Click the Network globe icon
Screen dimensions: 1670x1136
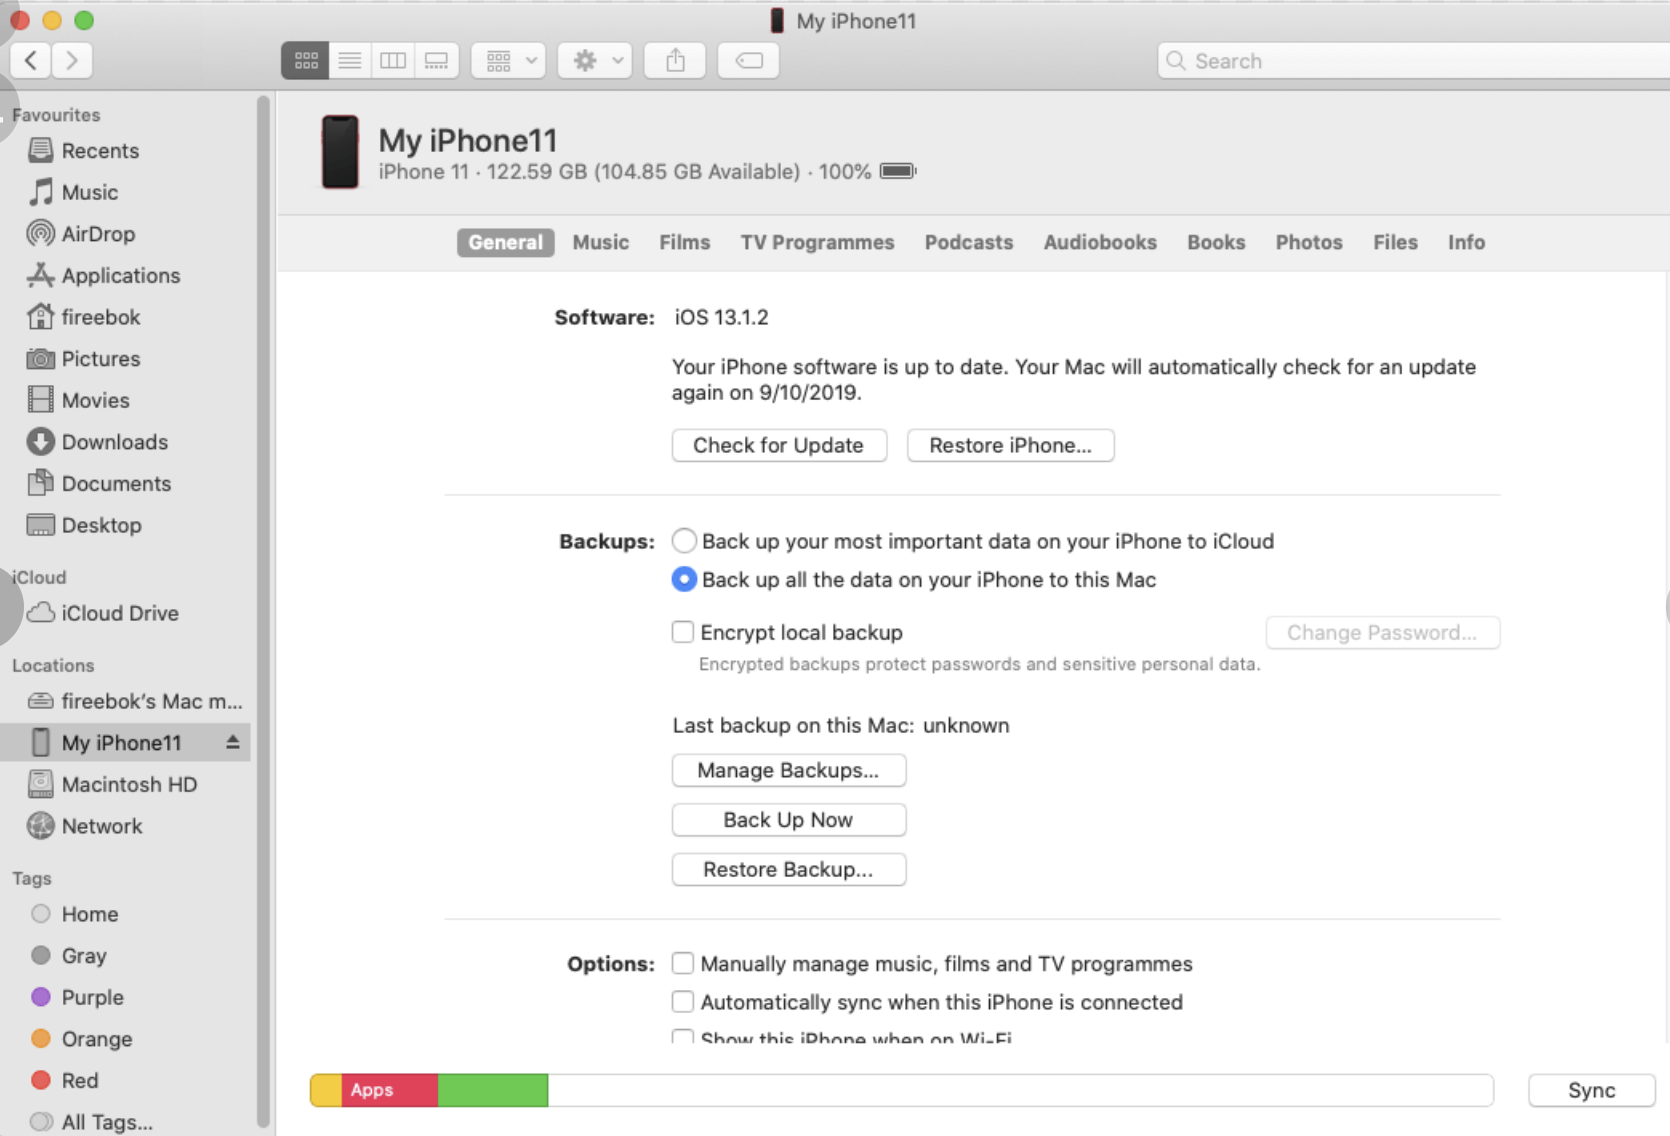click(x=40, y=826)
